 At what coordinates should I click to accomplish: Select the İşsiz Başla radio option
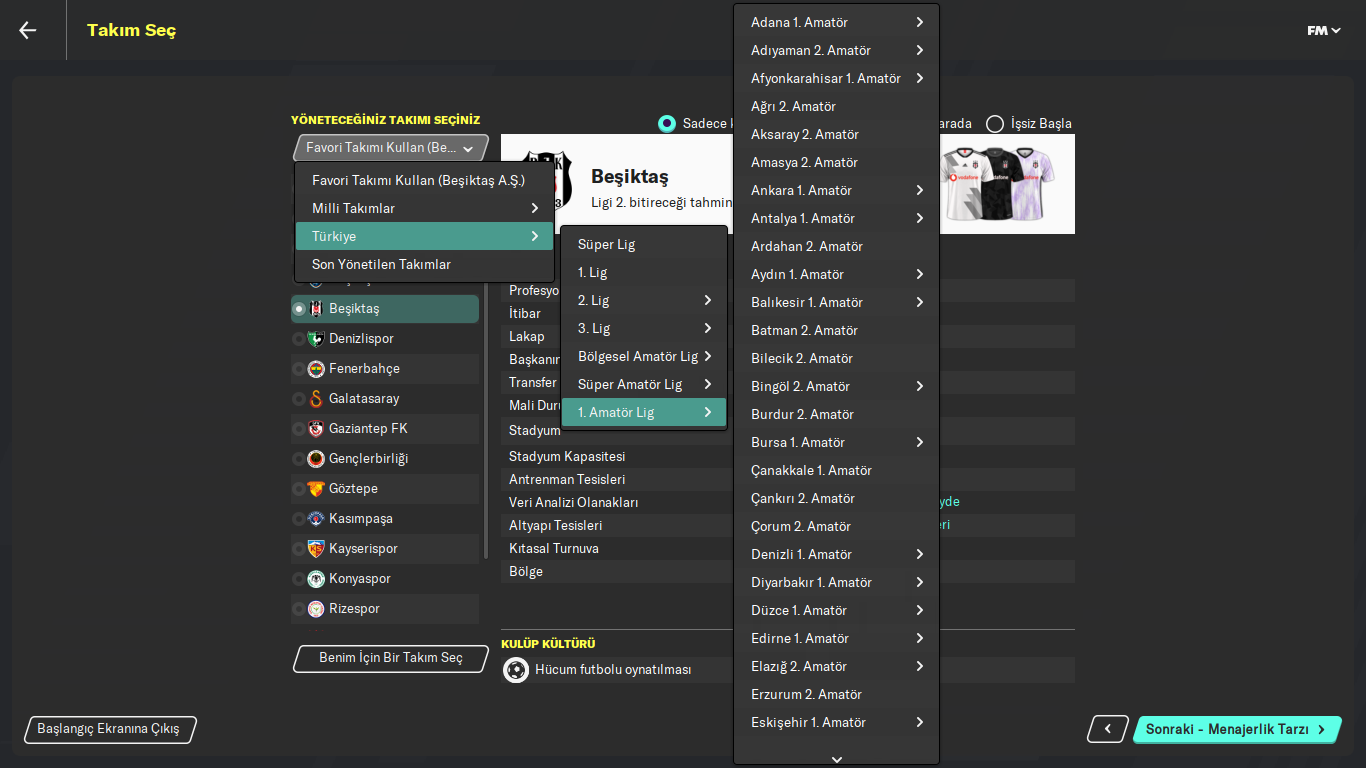coord(995,124)
